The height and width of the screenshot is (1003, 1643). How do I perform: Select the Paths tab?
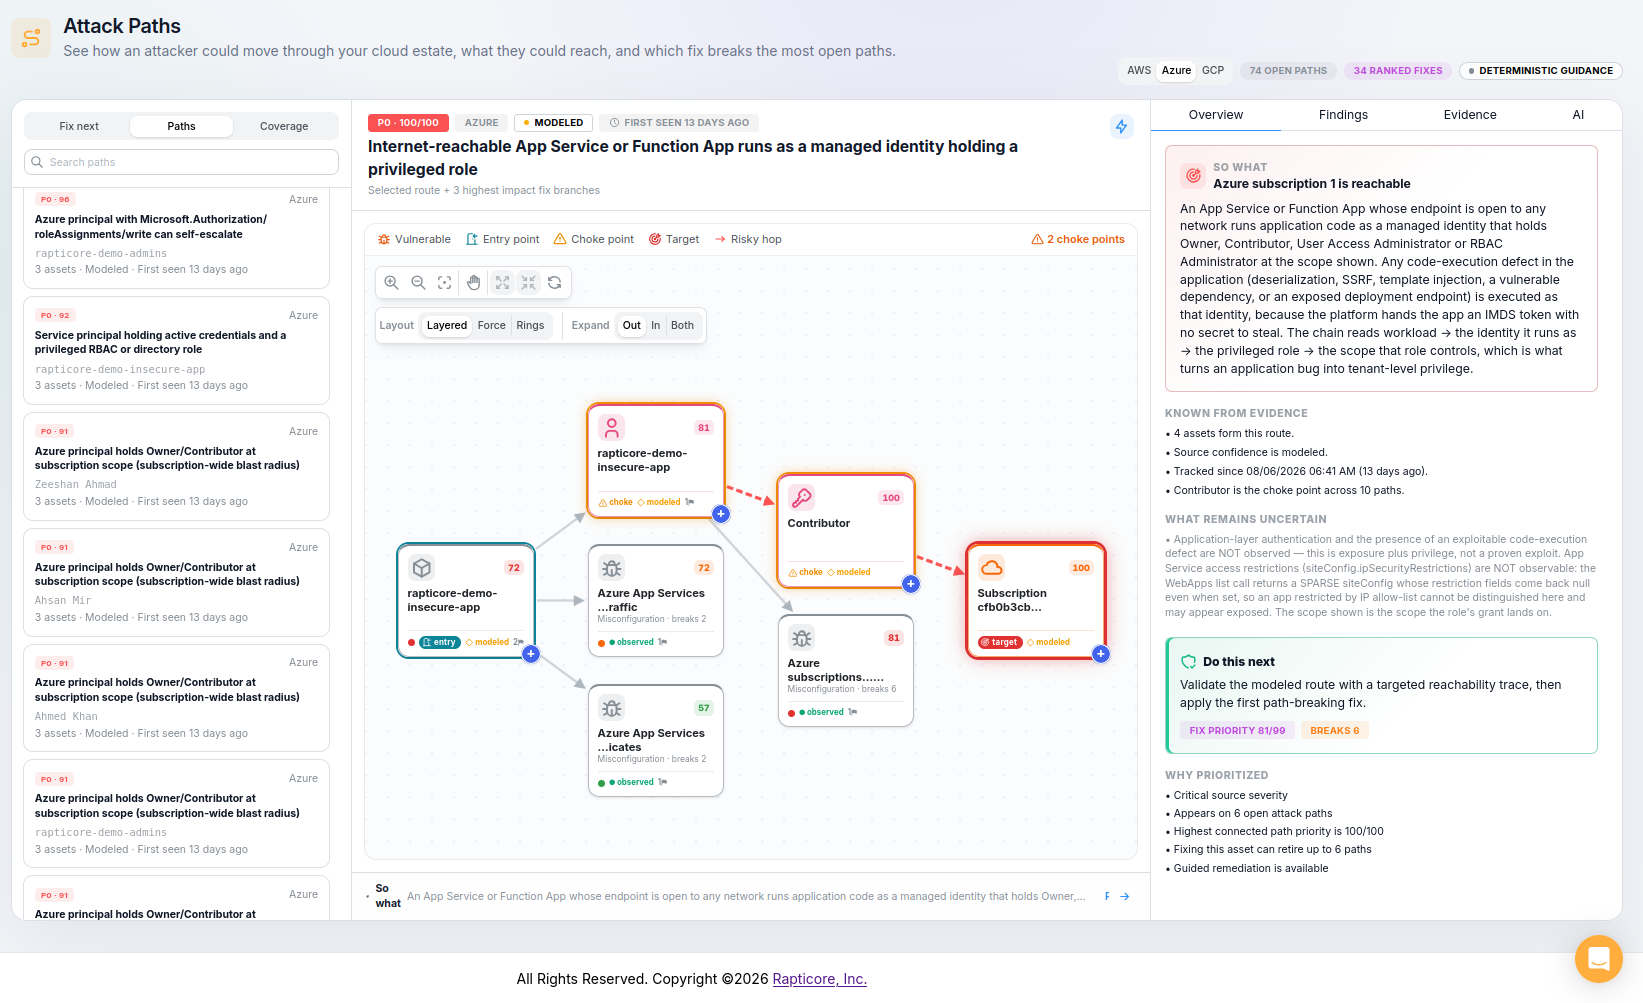(181, 126)
